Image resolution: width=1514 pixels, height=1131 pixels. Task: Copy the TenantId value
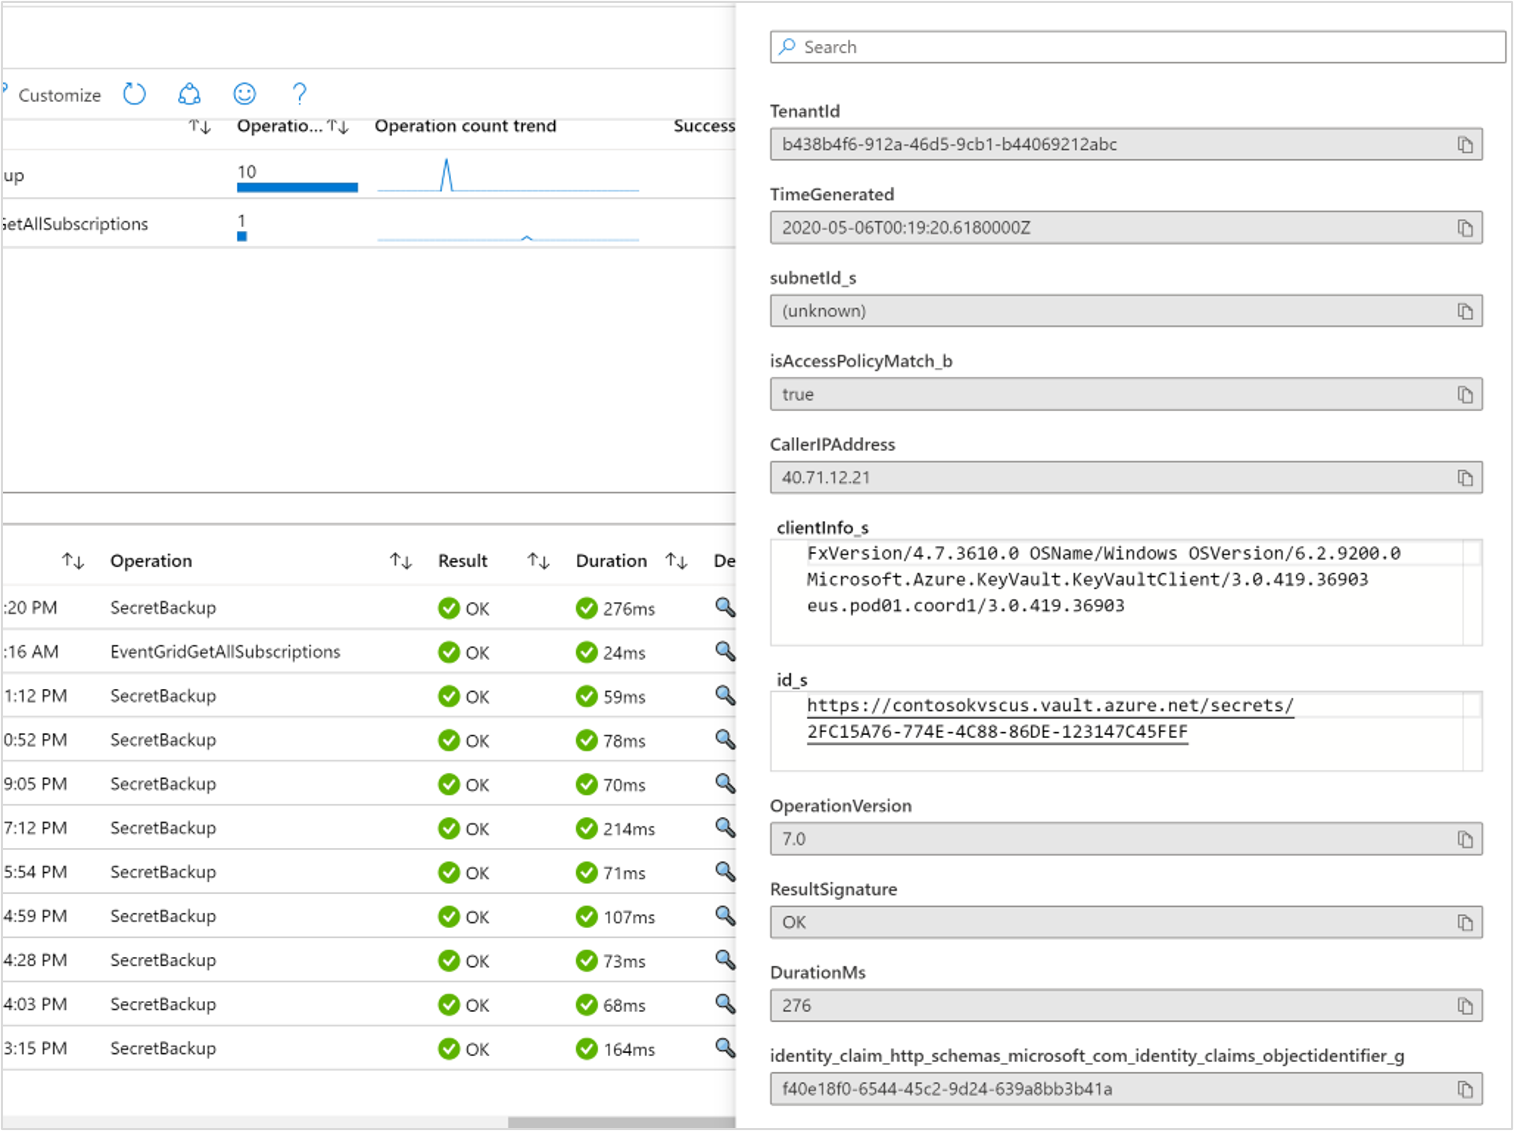tap(1466, 144)
